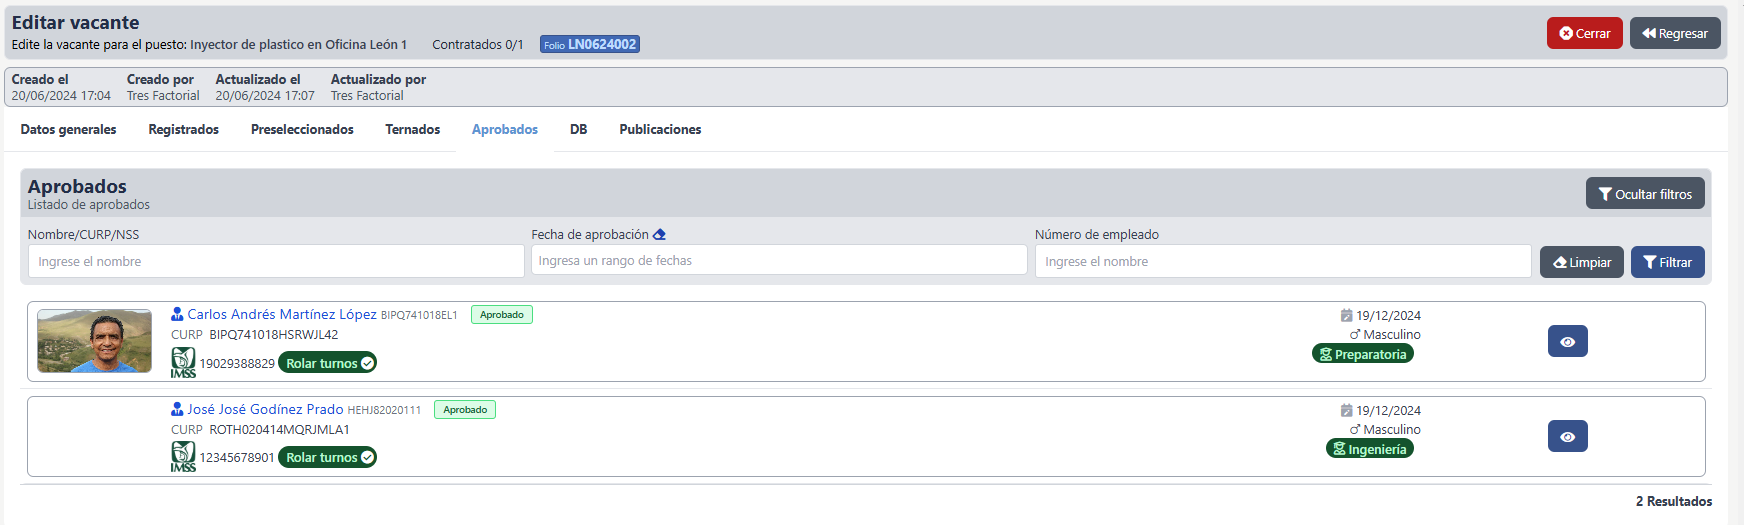This screenshot has width=1744, height=525.
Task: Open the Publicaciones tab
Action: pyautogui.click(x=660, y=130)
